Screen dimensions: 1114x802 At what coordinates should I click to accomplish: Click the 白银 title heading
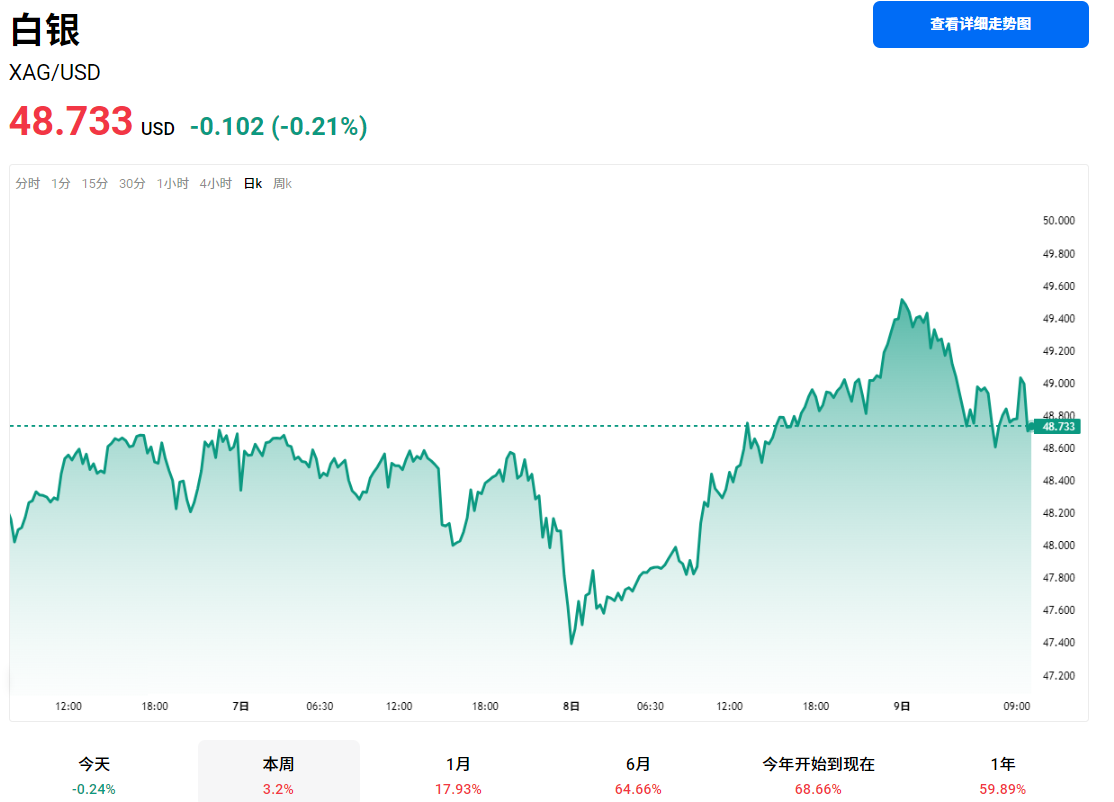(x=45, y=30)
